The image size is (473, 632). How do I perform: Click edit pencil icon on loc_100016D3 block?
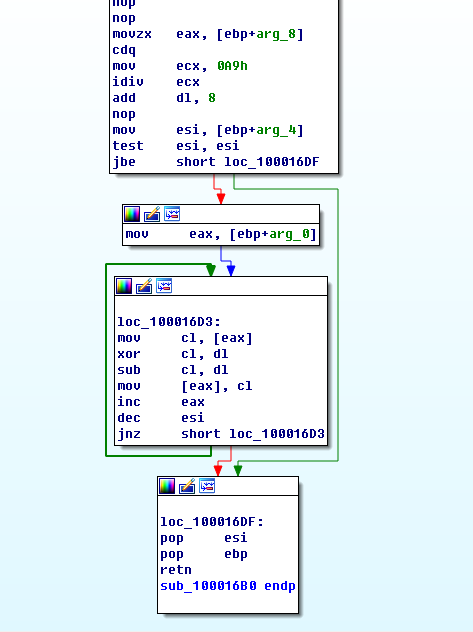[x=144, y=286]
